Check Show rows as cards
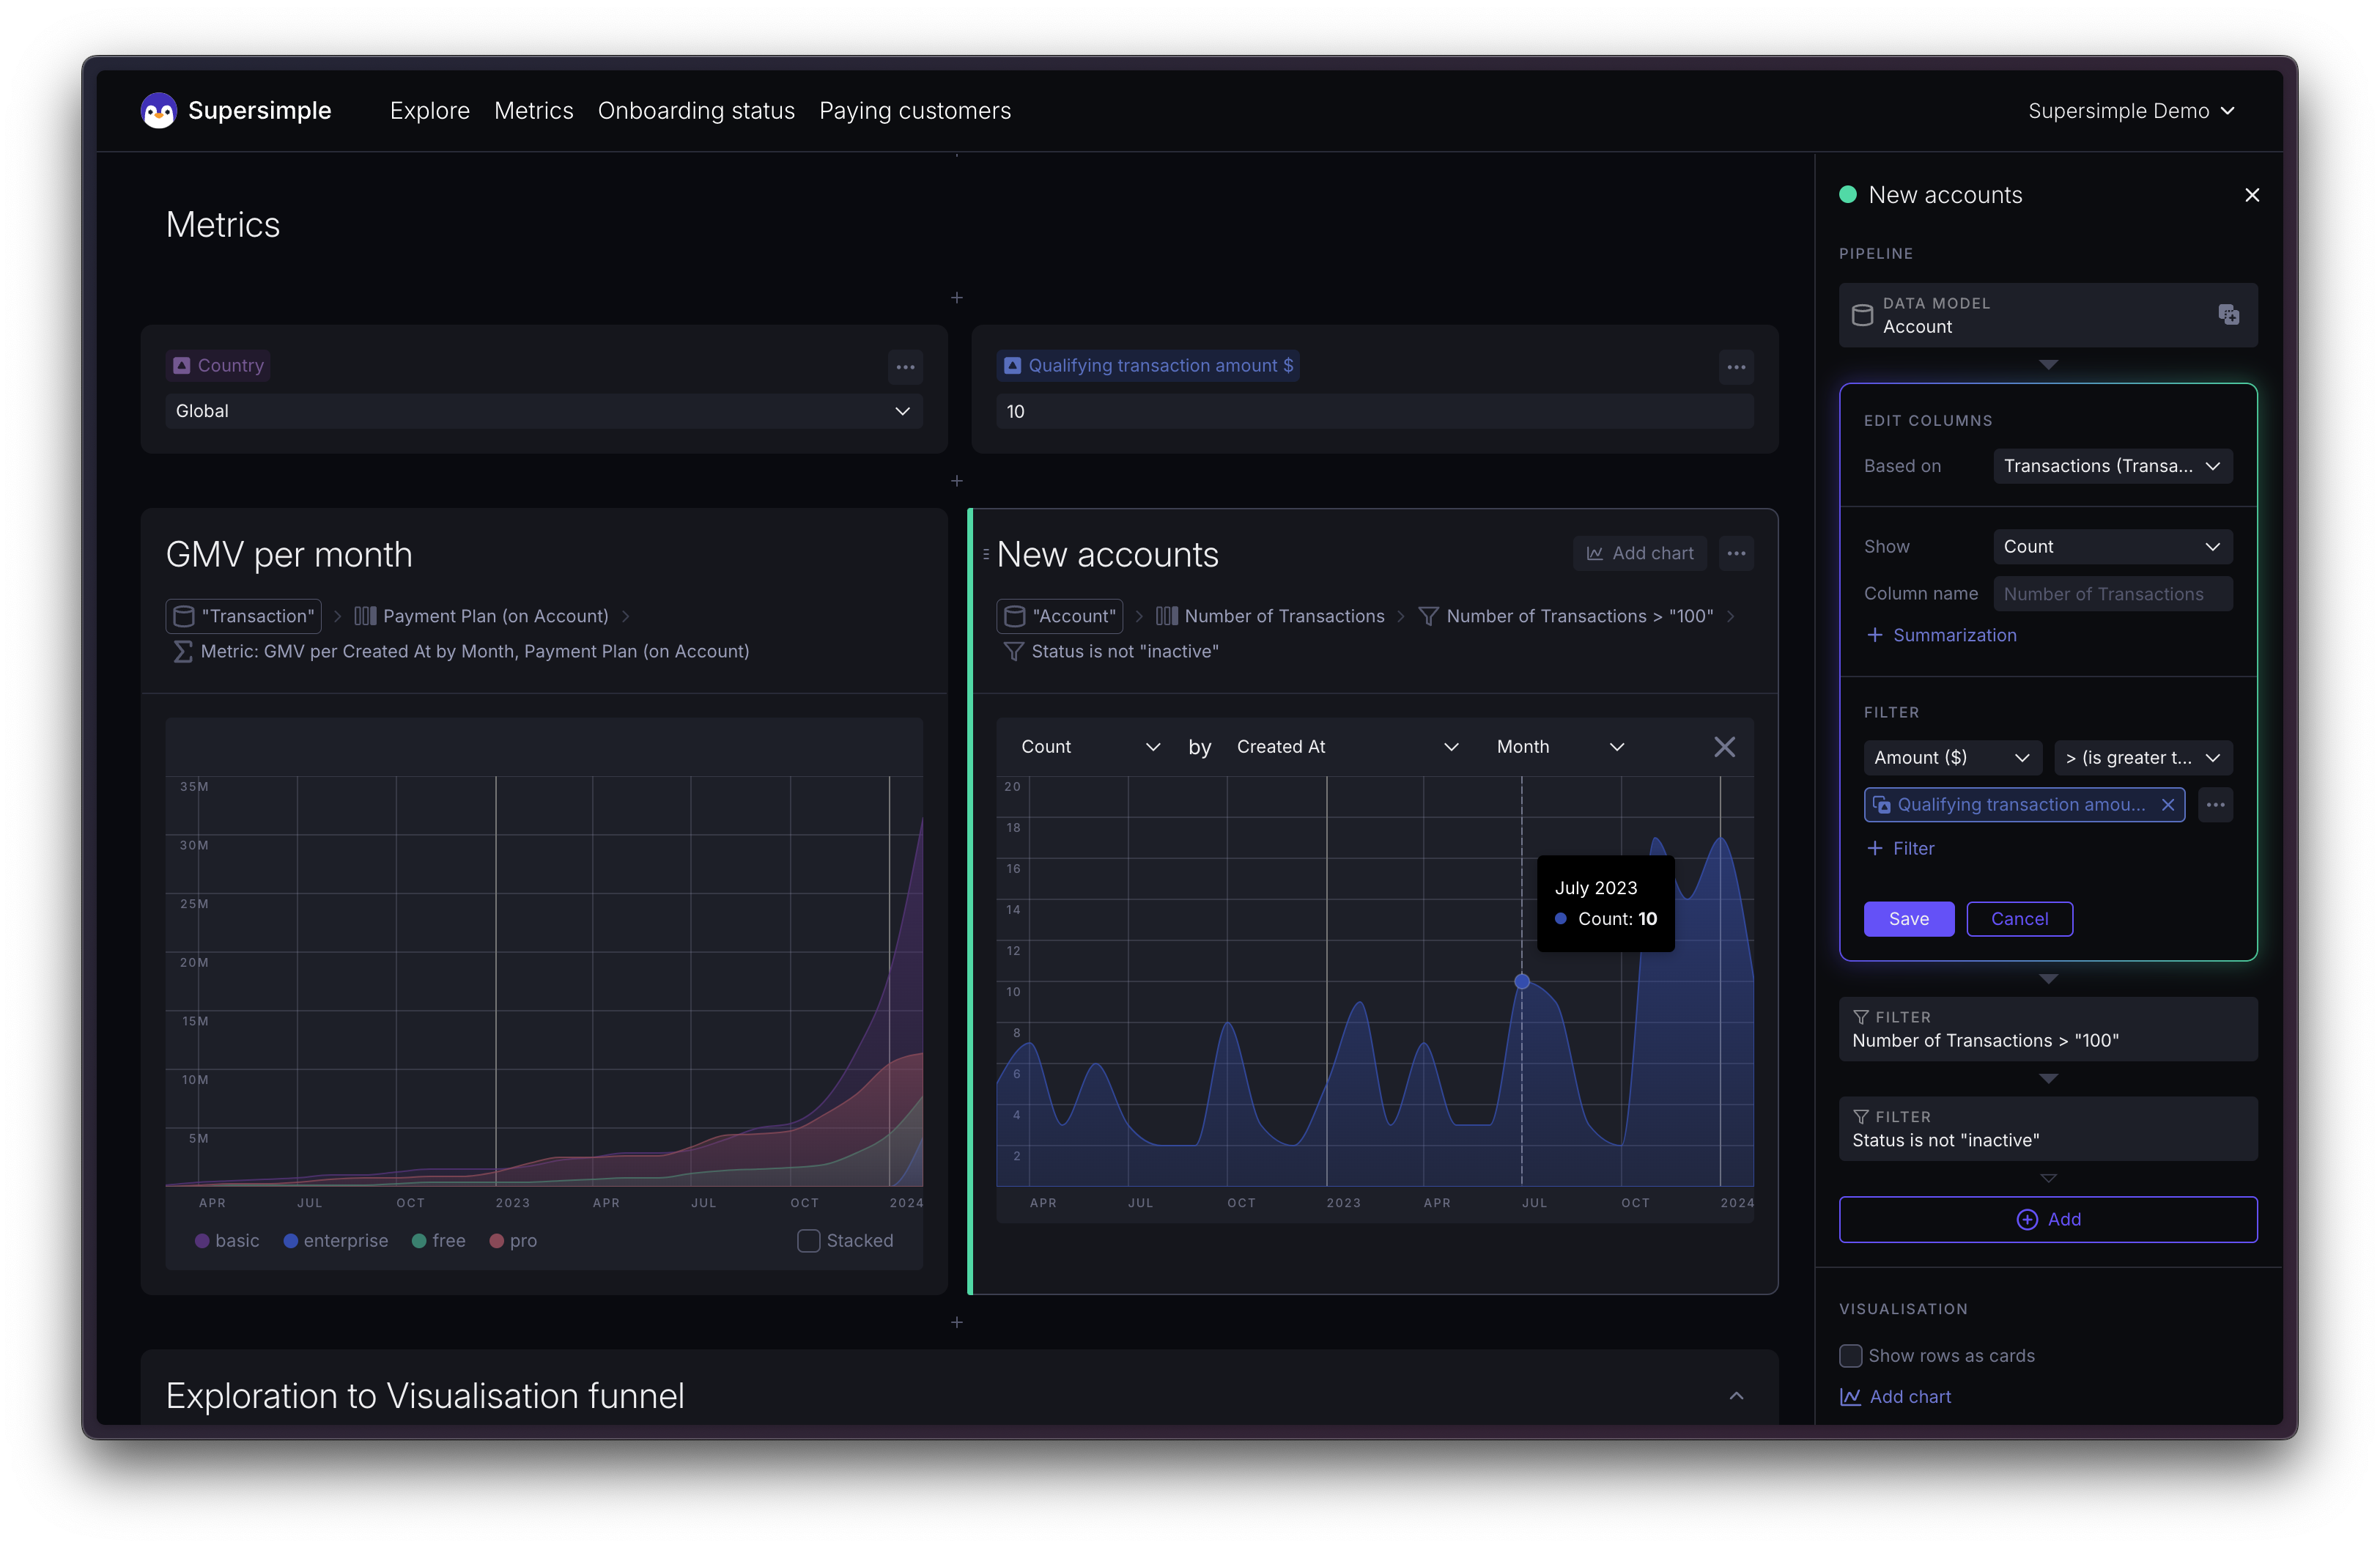2380x1548 pixels. [x=1850, y=1355]
